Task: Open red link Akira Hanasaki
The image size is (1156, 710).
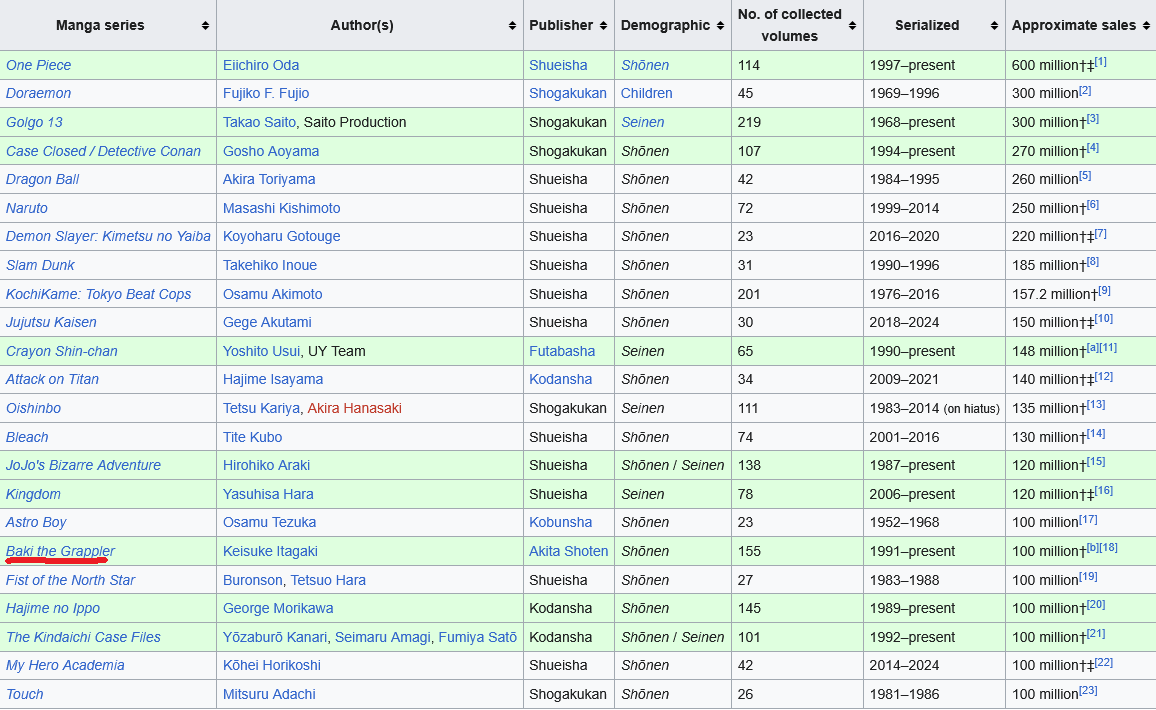Action: pyautogui.click(x=355, y=408)
